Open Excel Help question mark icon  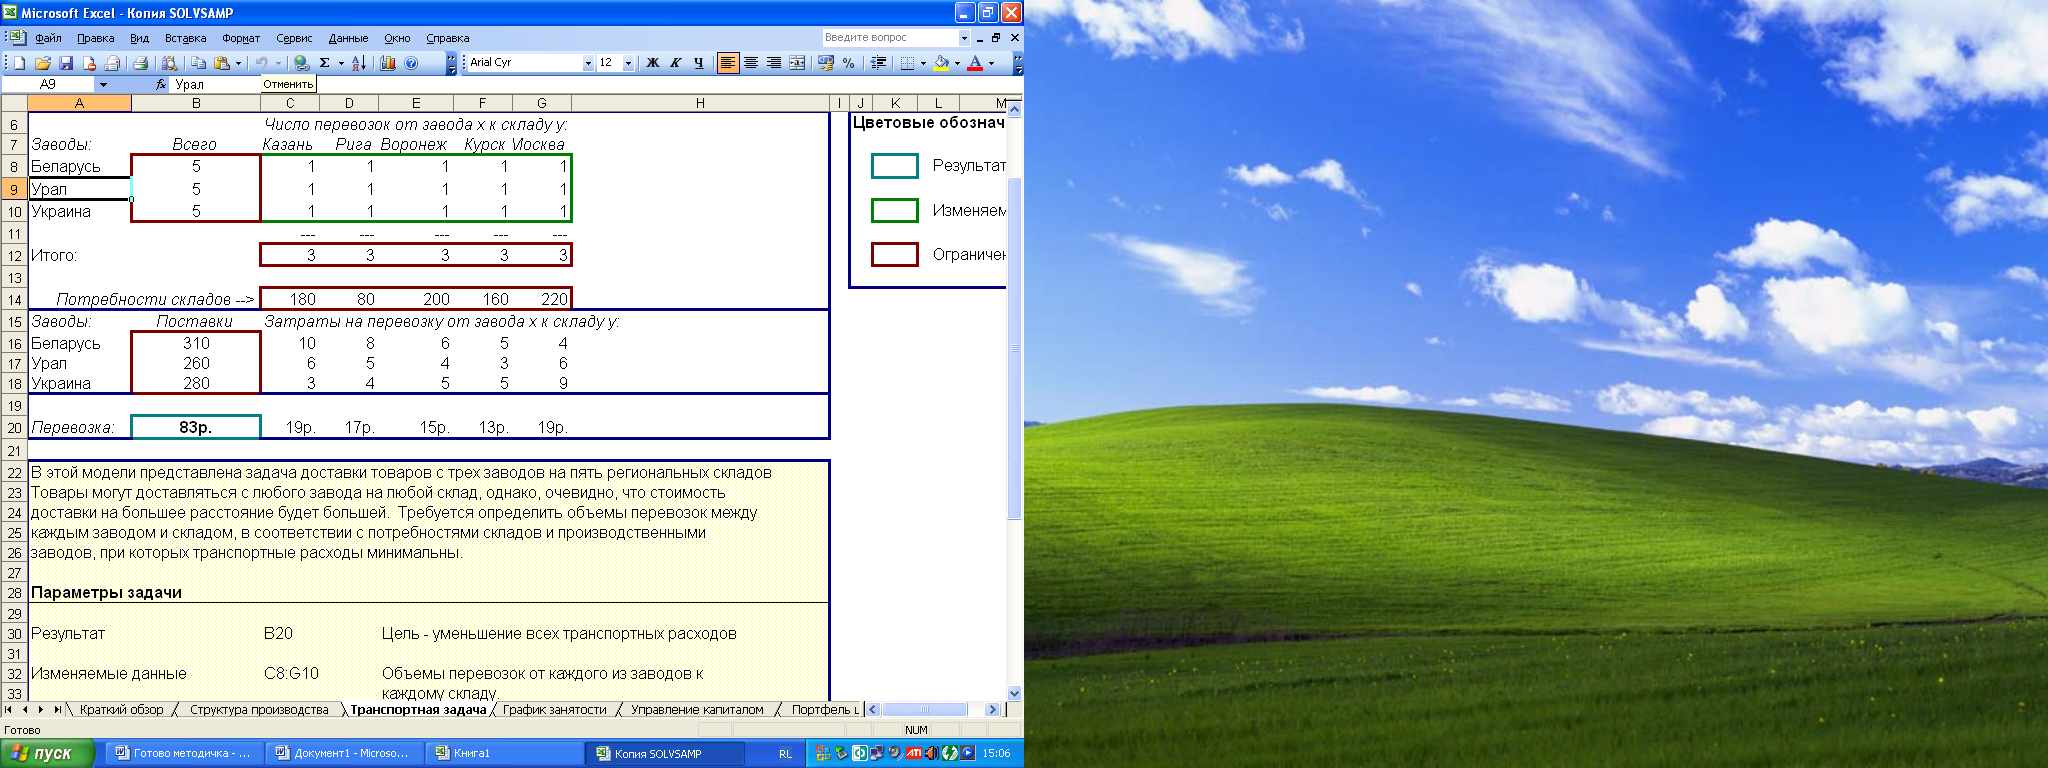411,63
